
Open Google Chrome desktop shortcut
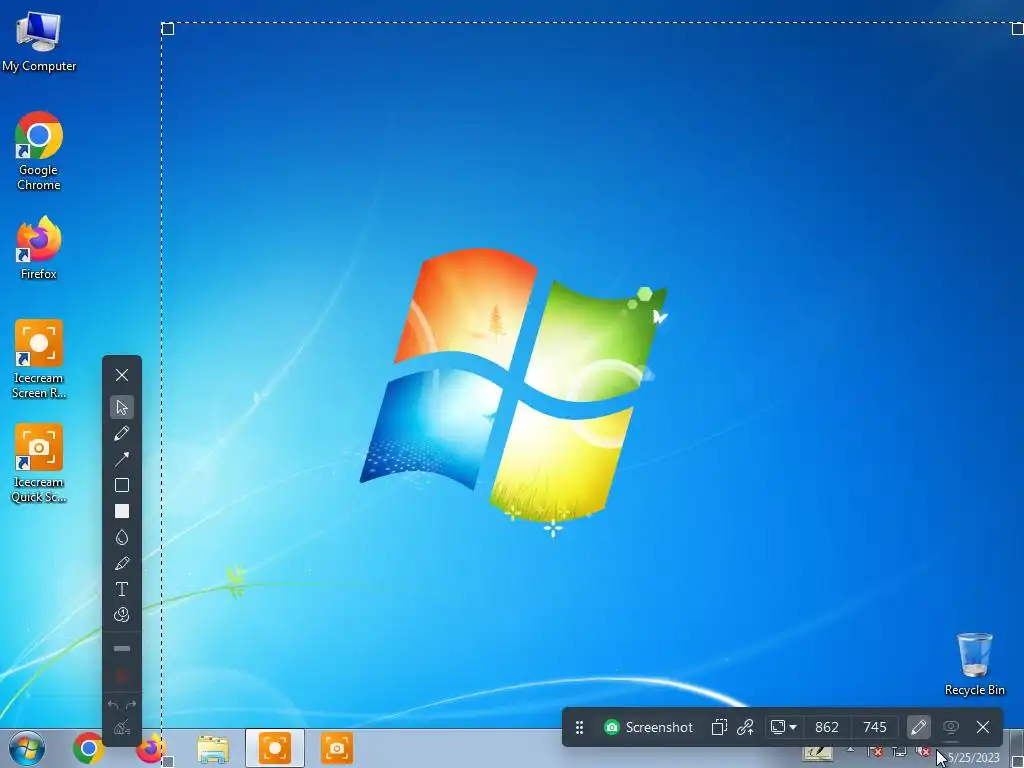click(x=39, y=151)
